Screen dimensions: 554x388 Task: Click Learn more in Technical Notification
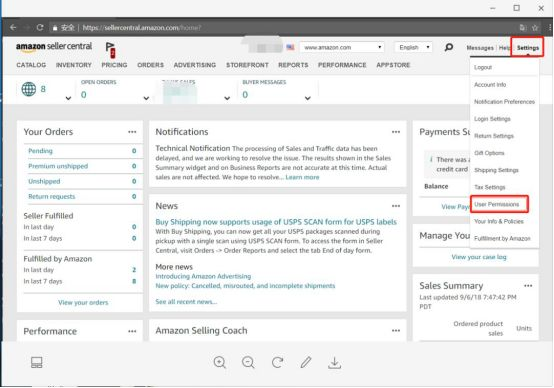(302, 177)
